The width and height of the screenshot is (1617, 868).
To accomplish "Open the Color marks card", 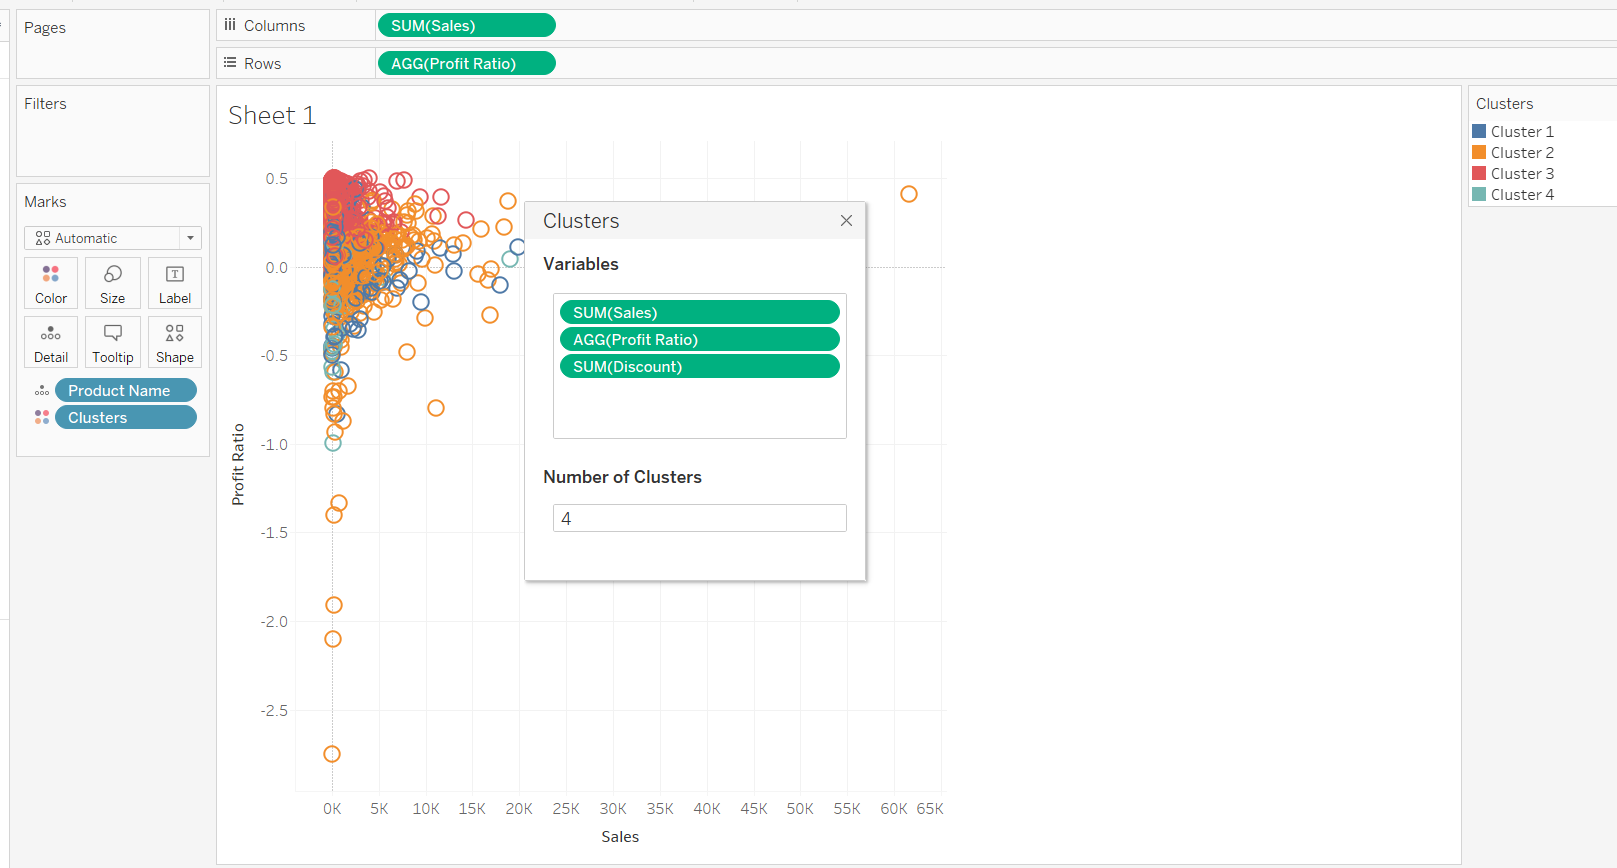I will pyautogui.click(x=51, y=283).
